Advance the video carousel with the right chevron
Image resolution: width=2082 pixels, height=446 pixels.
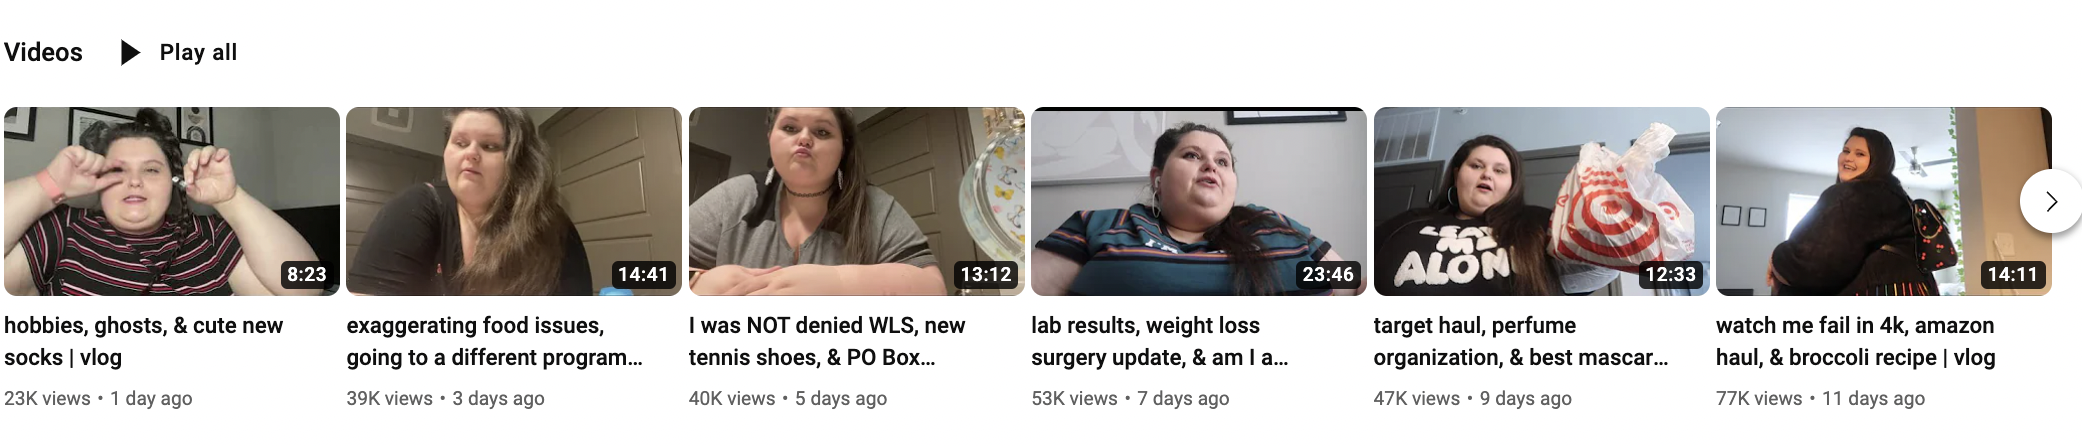2050,201
